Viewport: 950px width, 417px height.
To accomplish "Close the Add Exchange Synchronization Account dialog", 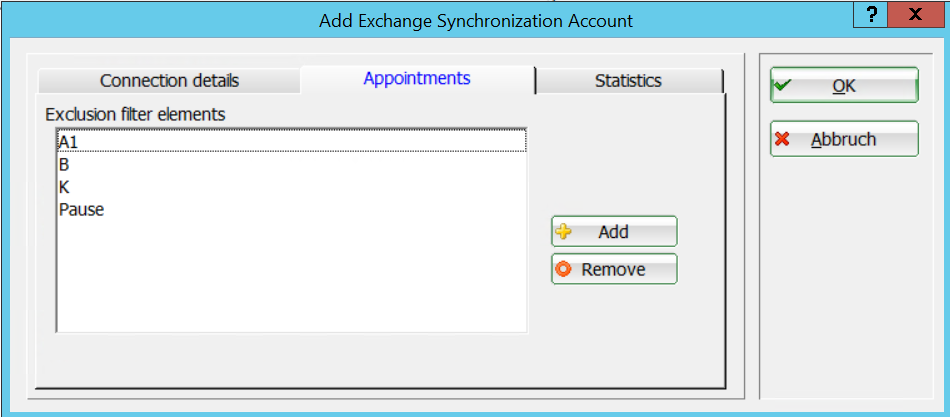I will (916, 15).
